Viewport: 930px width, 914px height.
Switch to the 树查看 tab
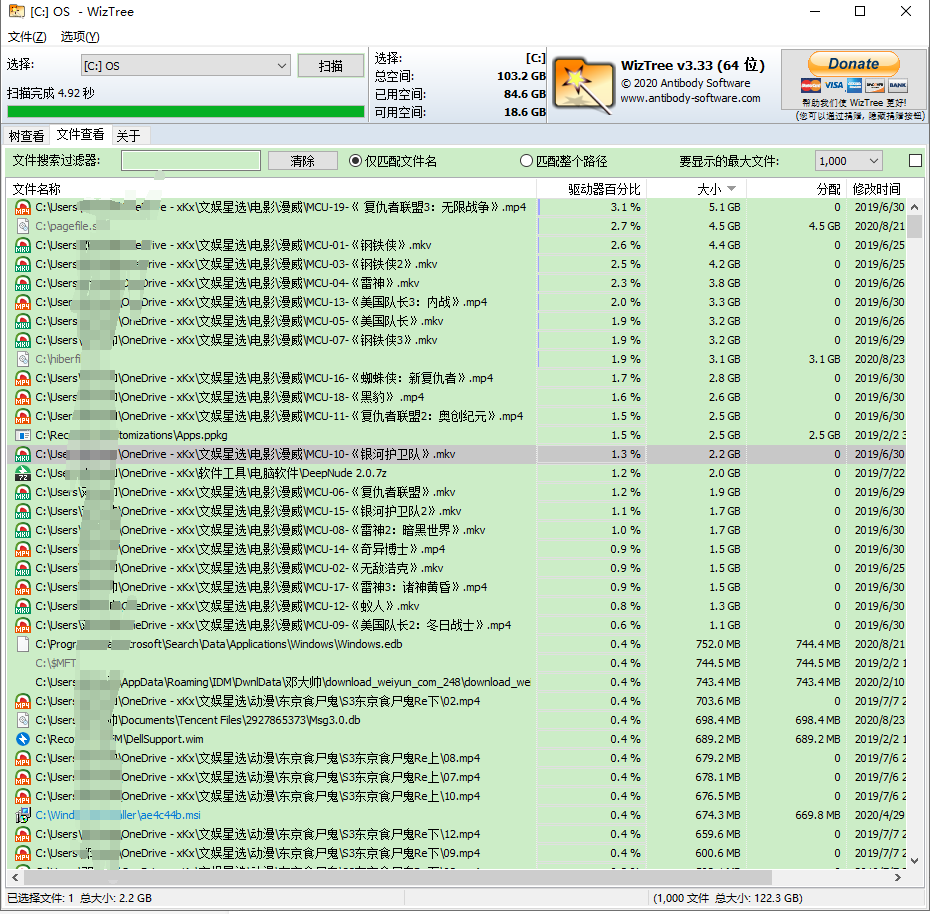tap(26, 136)
